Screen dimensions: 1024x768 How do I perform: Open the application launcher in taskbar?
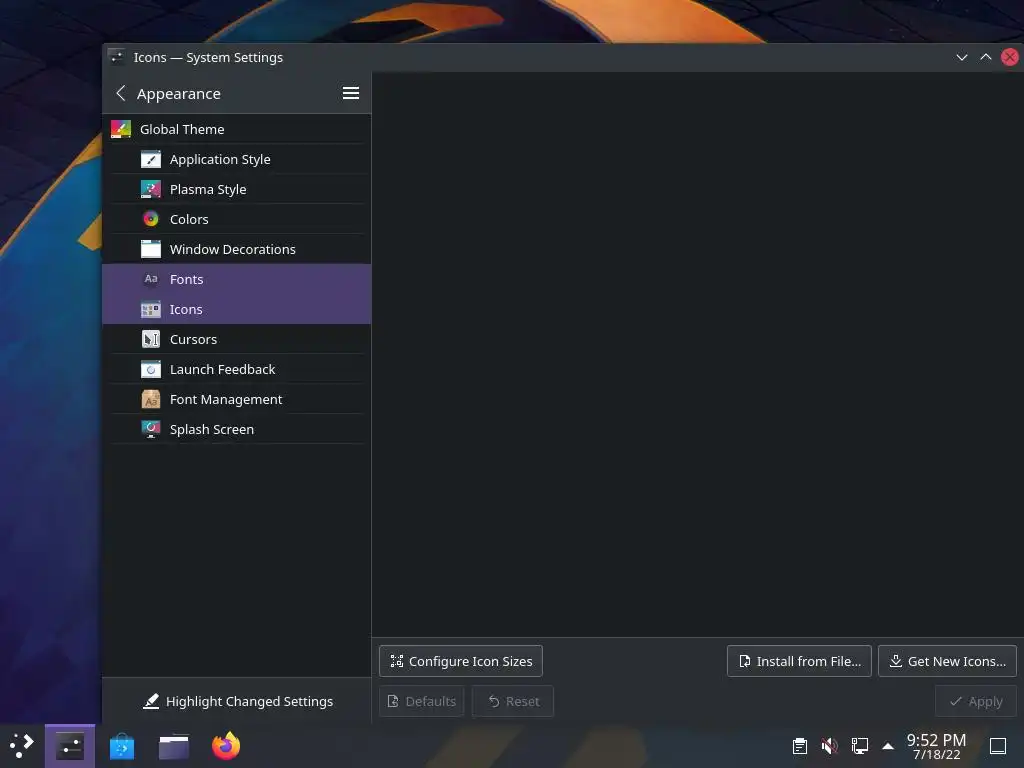tap(22, 746)
